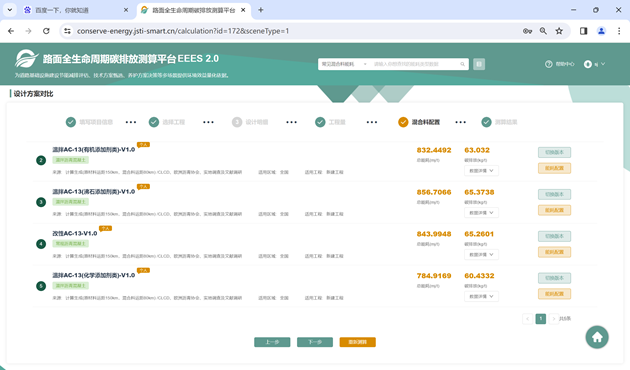Bookmark this page with the star icon
The height and width of the screenshot is (370, 630).
point(559,31)
